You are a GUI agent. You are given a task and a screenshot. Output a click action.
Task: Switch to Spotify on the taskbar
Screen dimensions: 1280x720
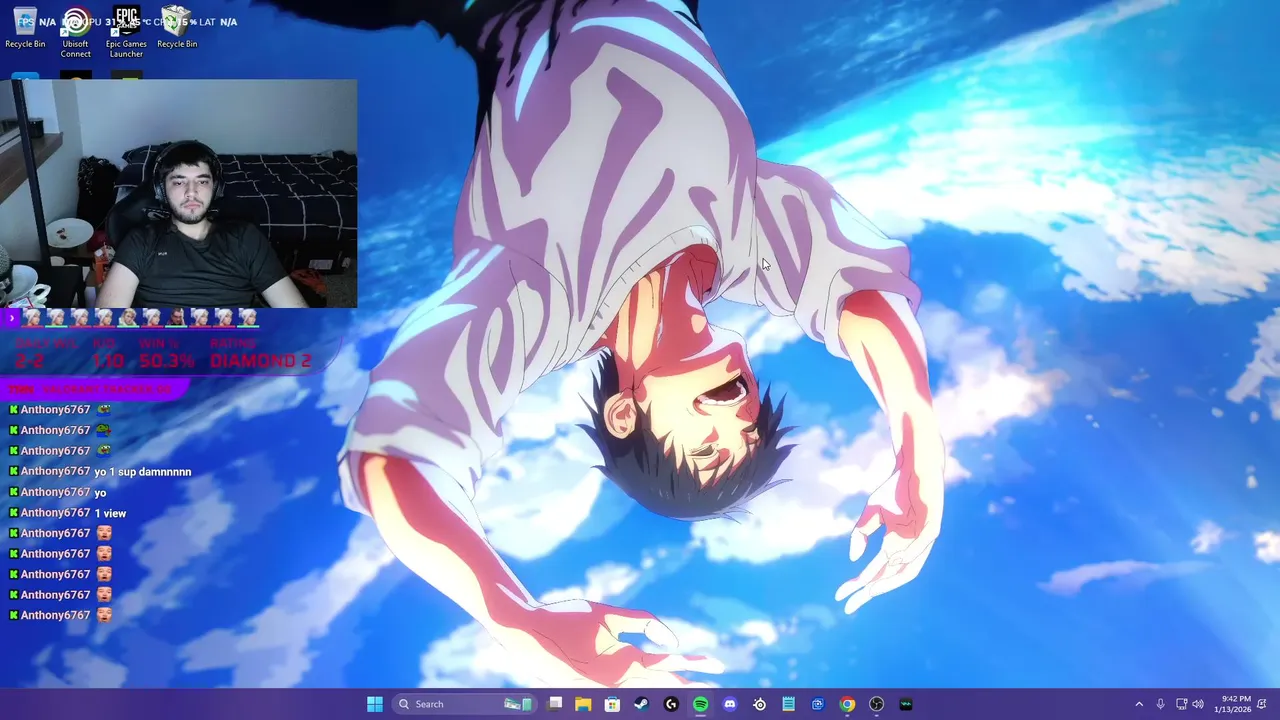(700, 704)
